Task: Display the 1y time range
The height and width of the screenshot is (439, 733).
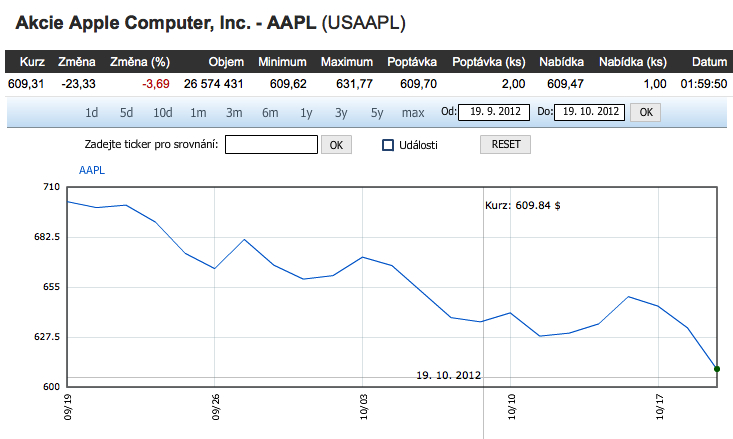Action: tap(306, 112)
